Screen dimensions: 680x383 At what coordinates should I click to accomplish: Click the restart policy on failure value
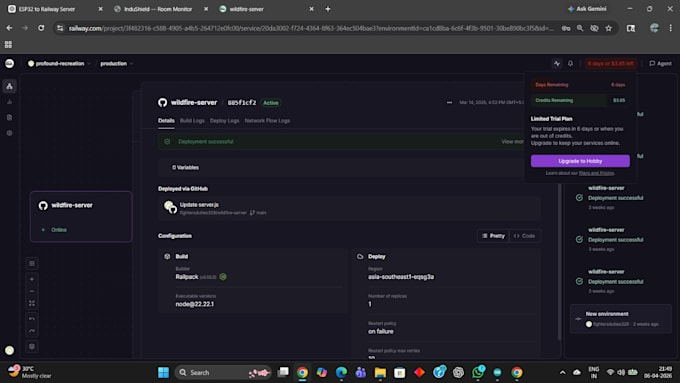point(381,331)
